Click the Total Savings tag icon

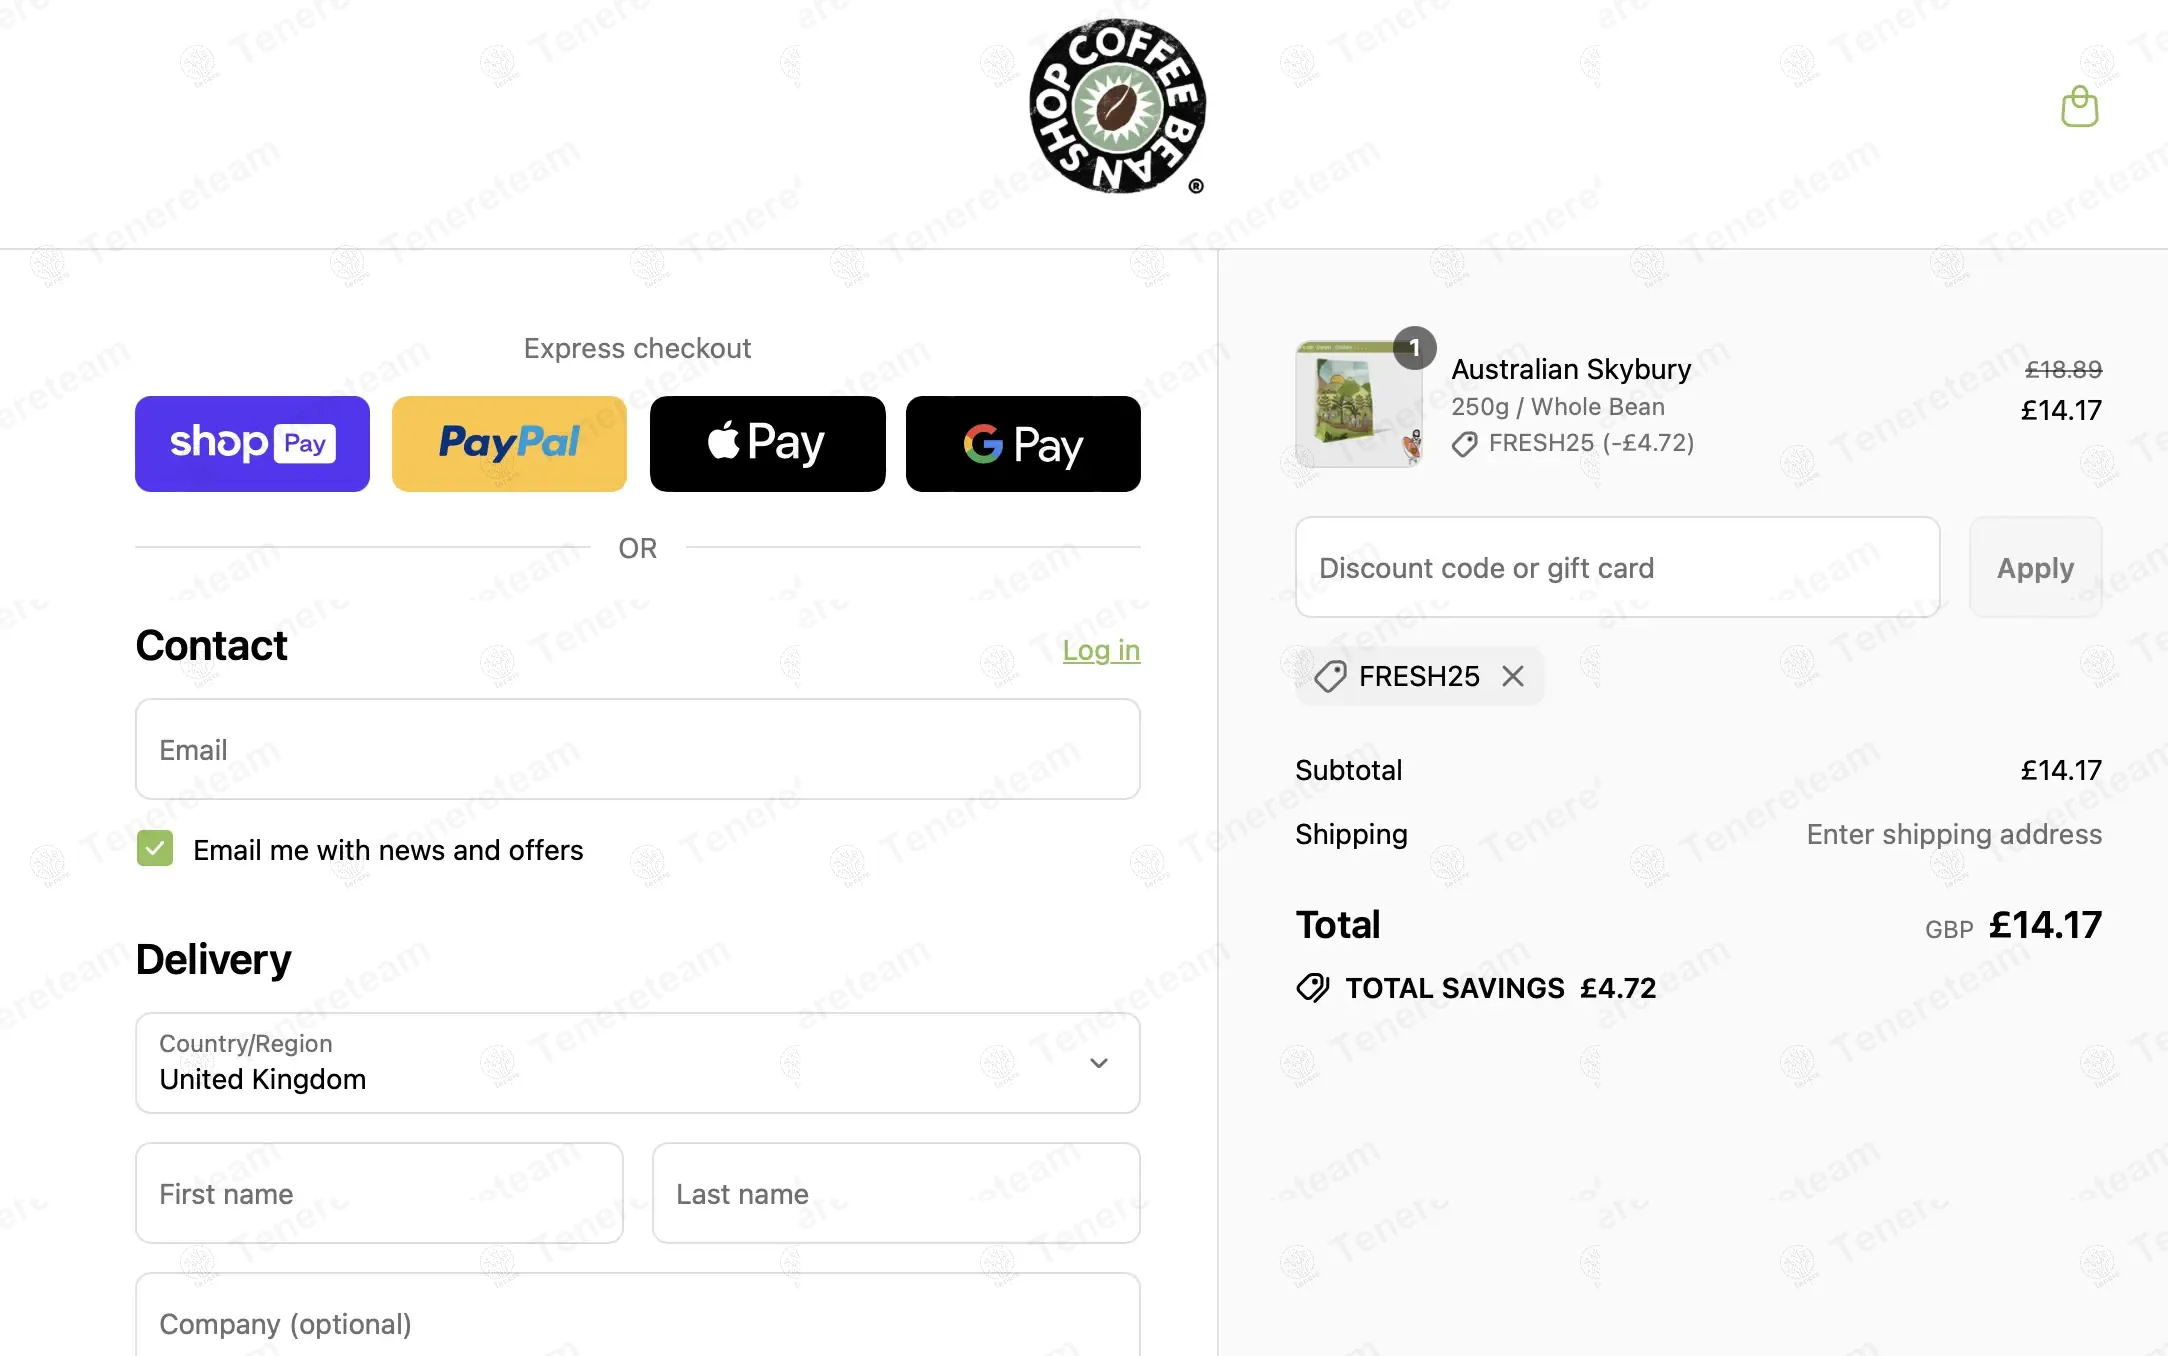[x=1313, y=988]
